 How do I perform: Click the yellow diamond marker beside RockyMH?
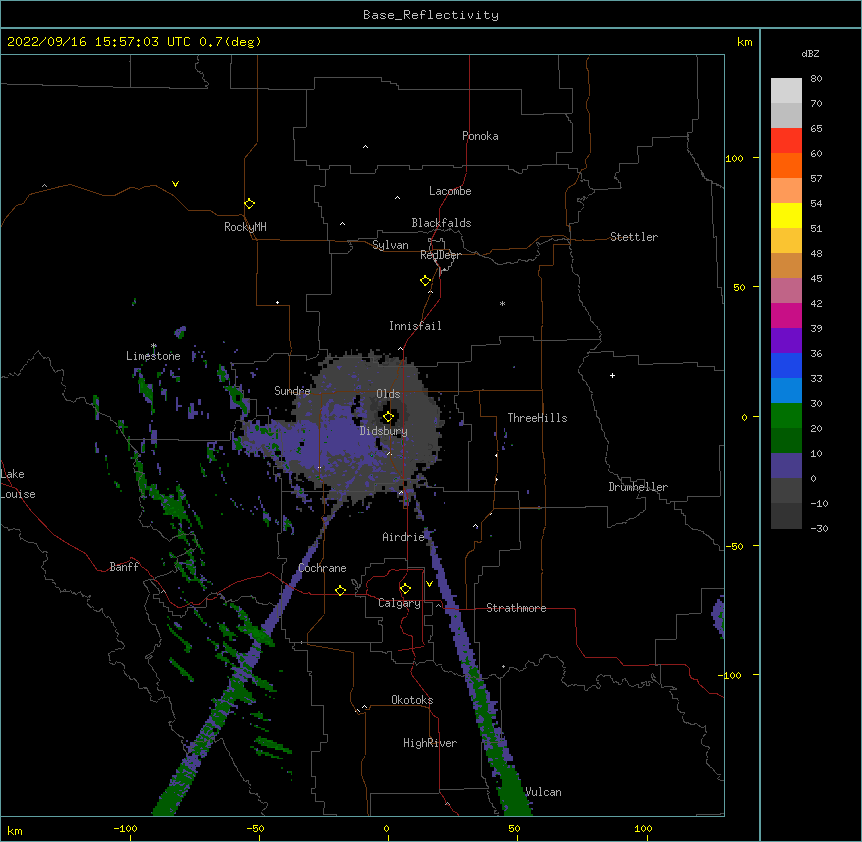coord(249,204)
